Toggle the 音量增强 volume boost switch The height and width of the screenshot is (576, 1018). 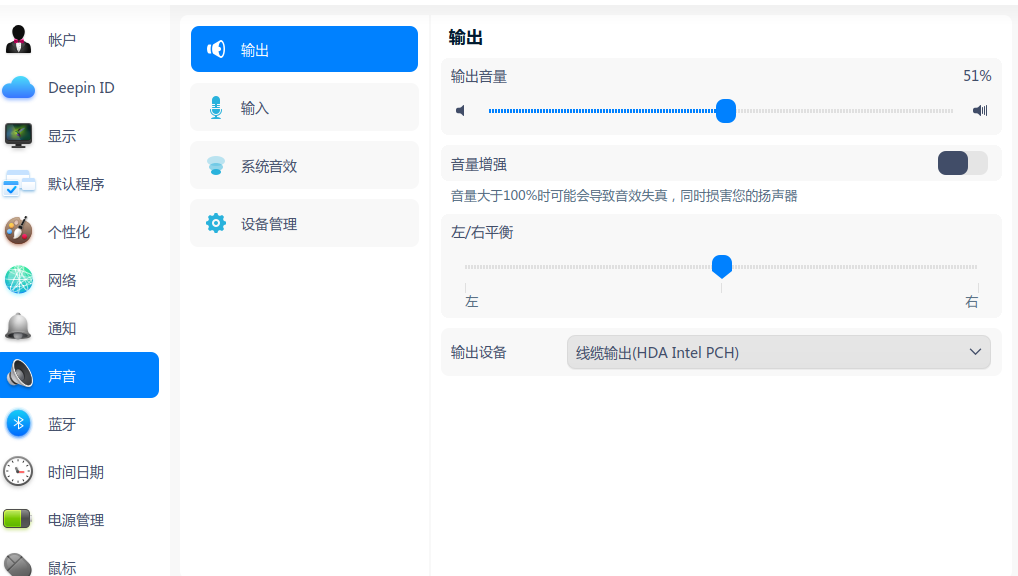pos(962,164)
